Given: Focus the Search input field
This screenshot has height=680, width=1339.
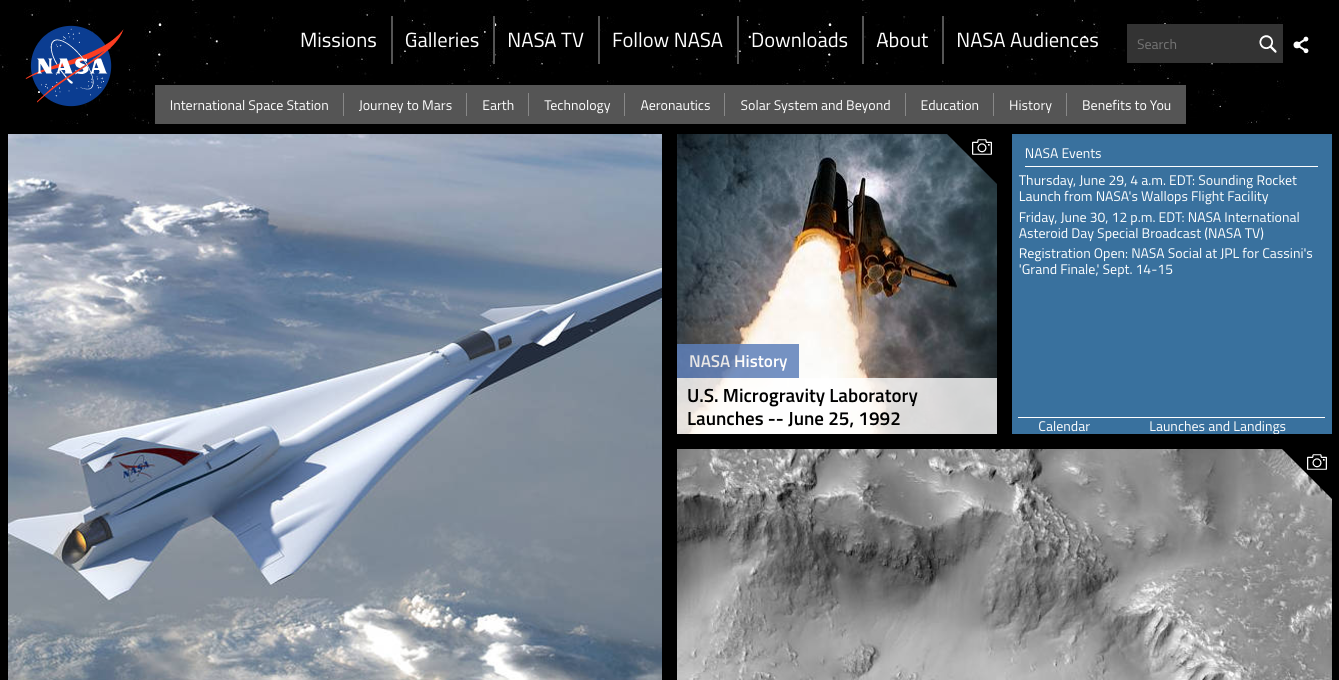Looking at the screenshot, I should coord(1190,44).
